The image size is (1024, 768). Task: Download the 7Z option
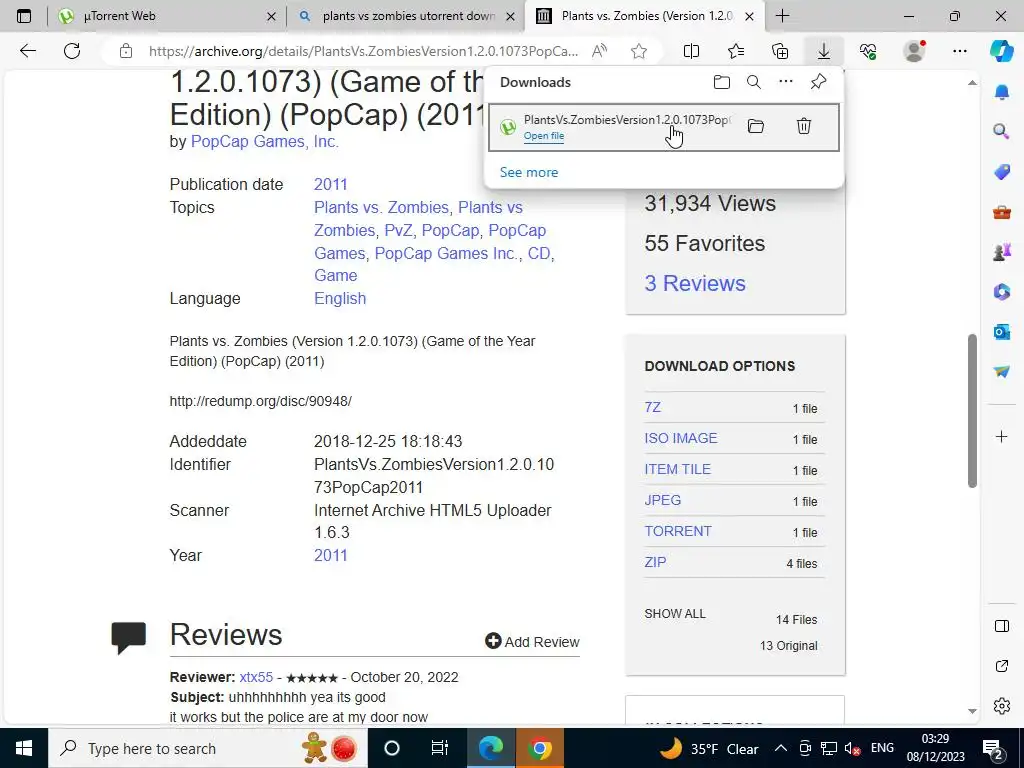(652, 408)
